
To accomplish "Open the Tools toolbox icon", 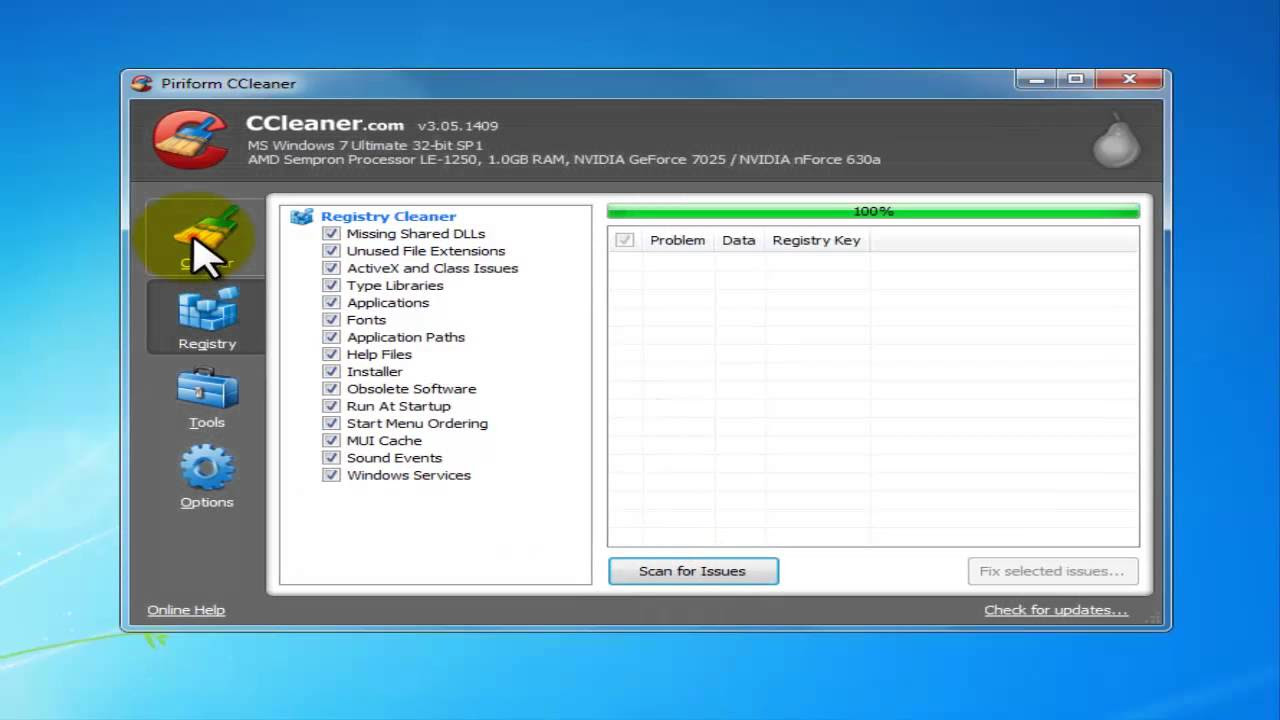I will tap(208, 389).
